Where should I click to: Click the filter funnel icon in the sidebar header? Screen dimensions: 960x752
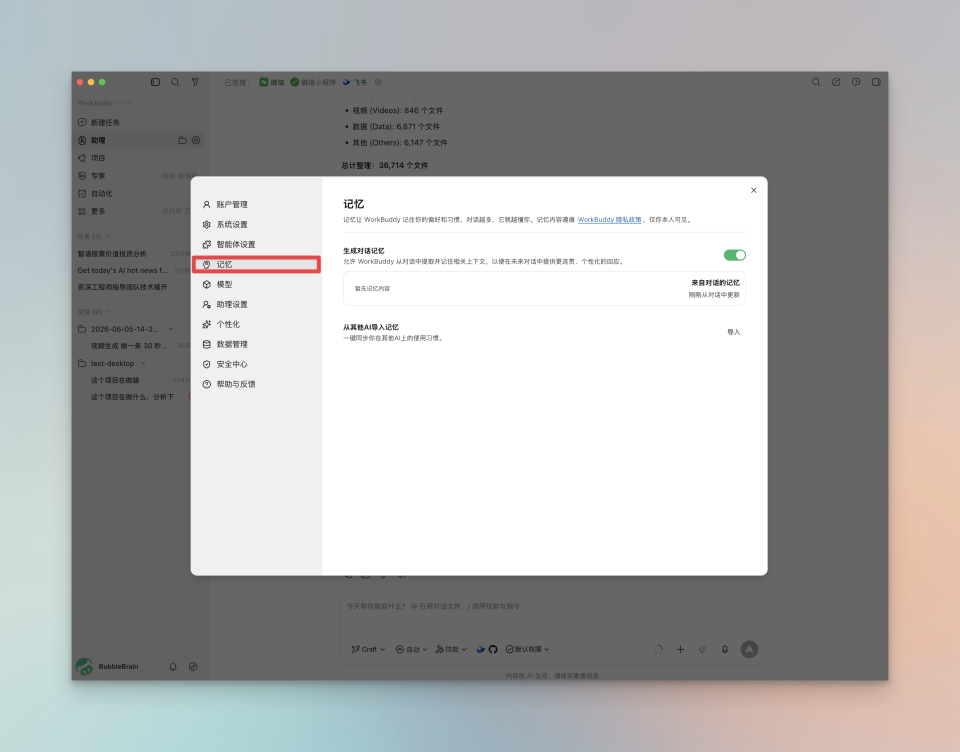[x=195, y=82]
